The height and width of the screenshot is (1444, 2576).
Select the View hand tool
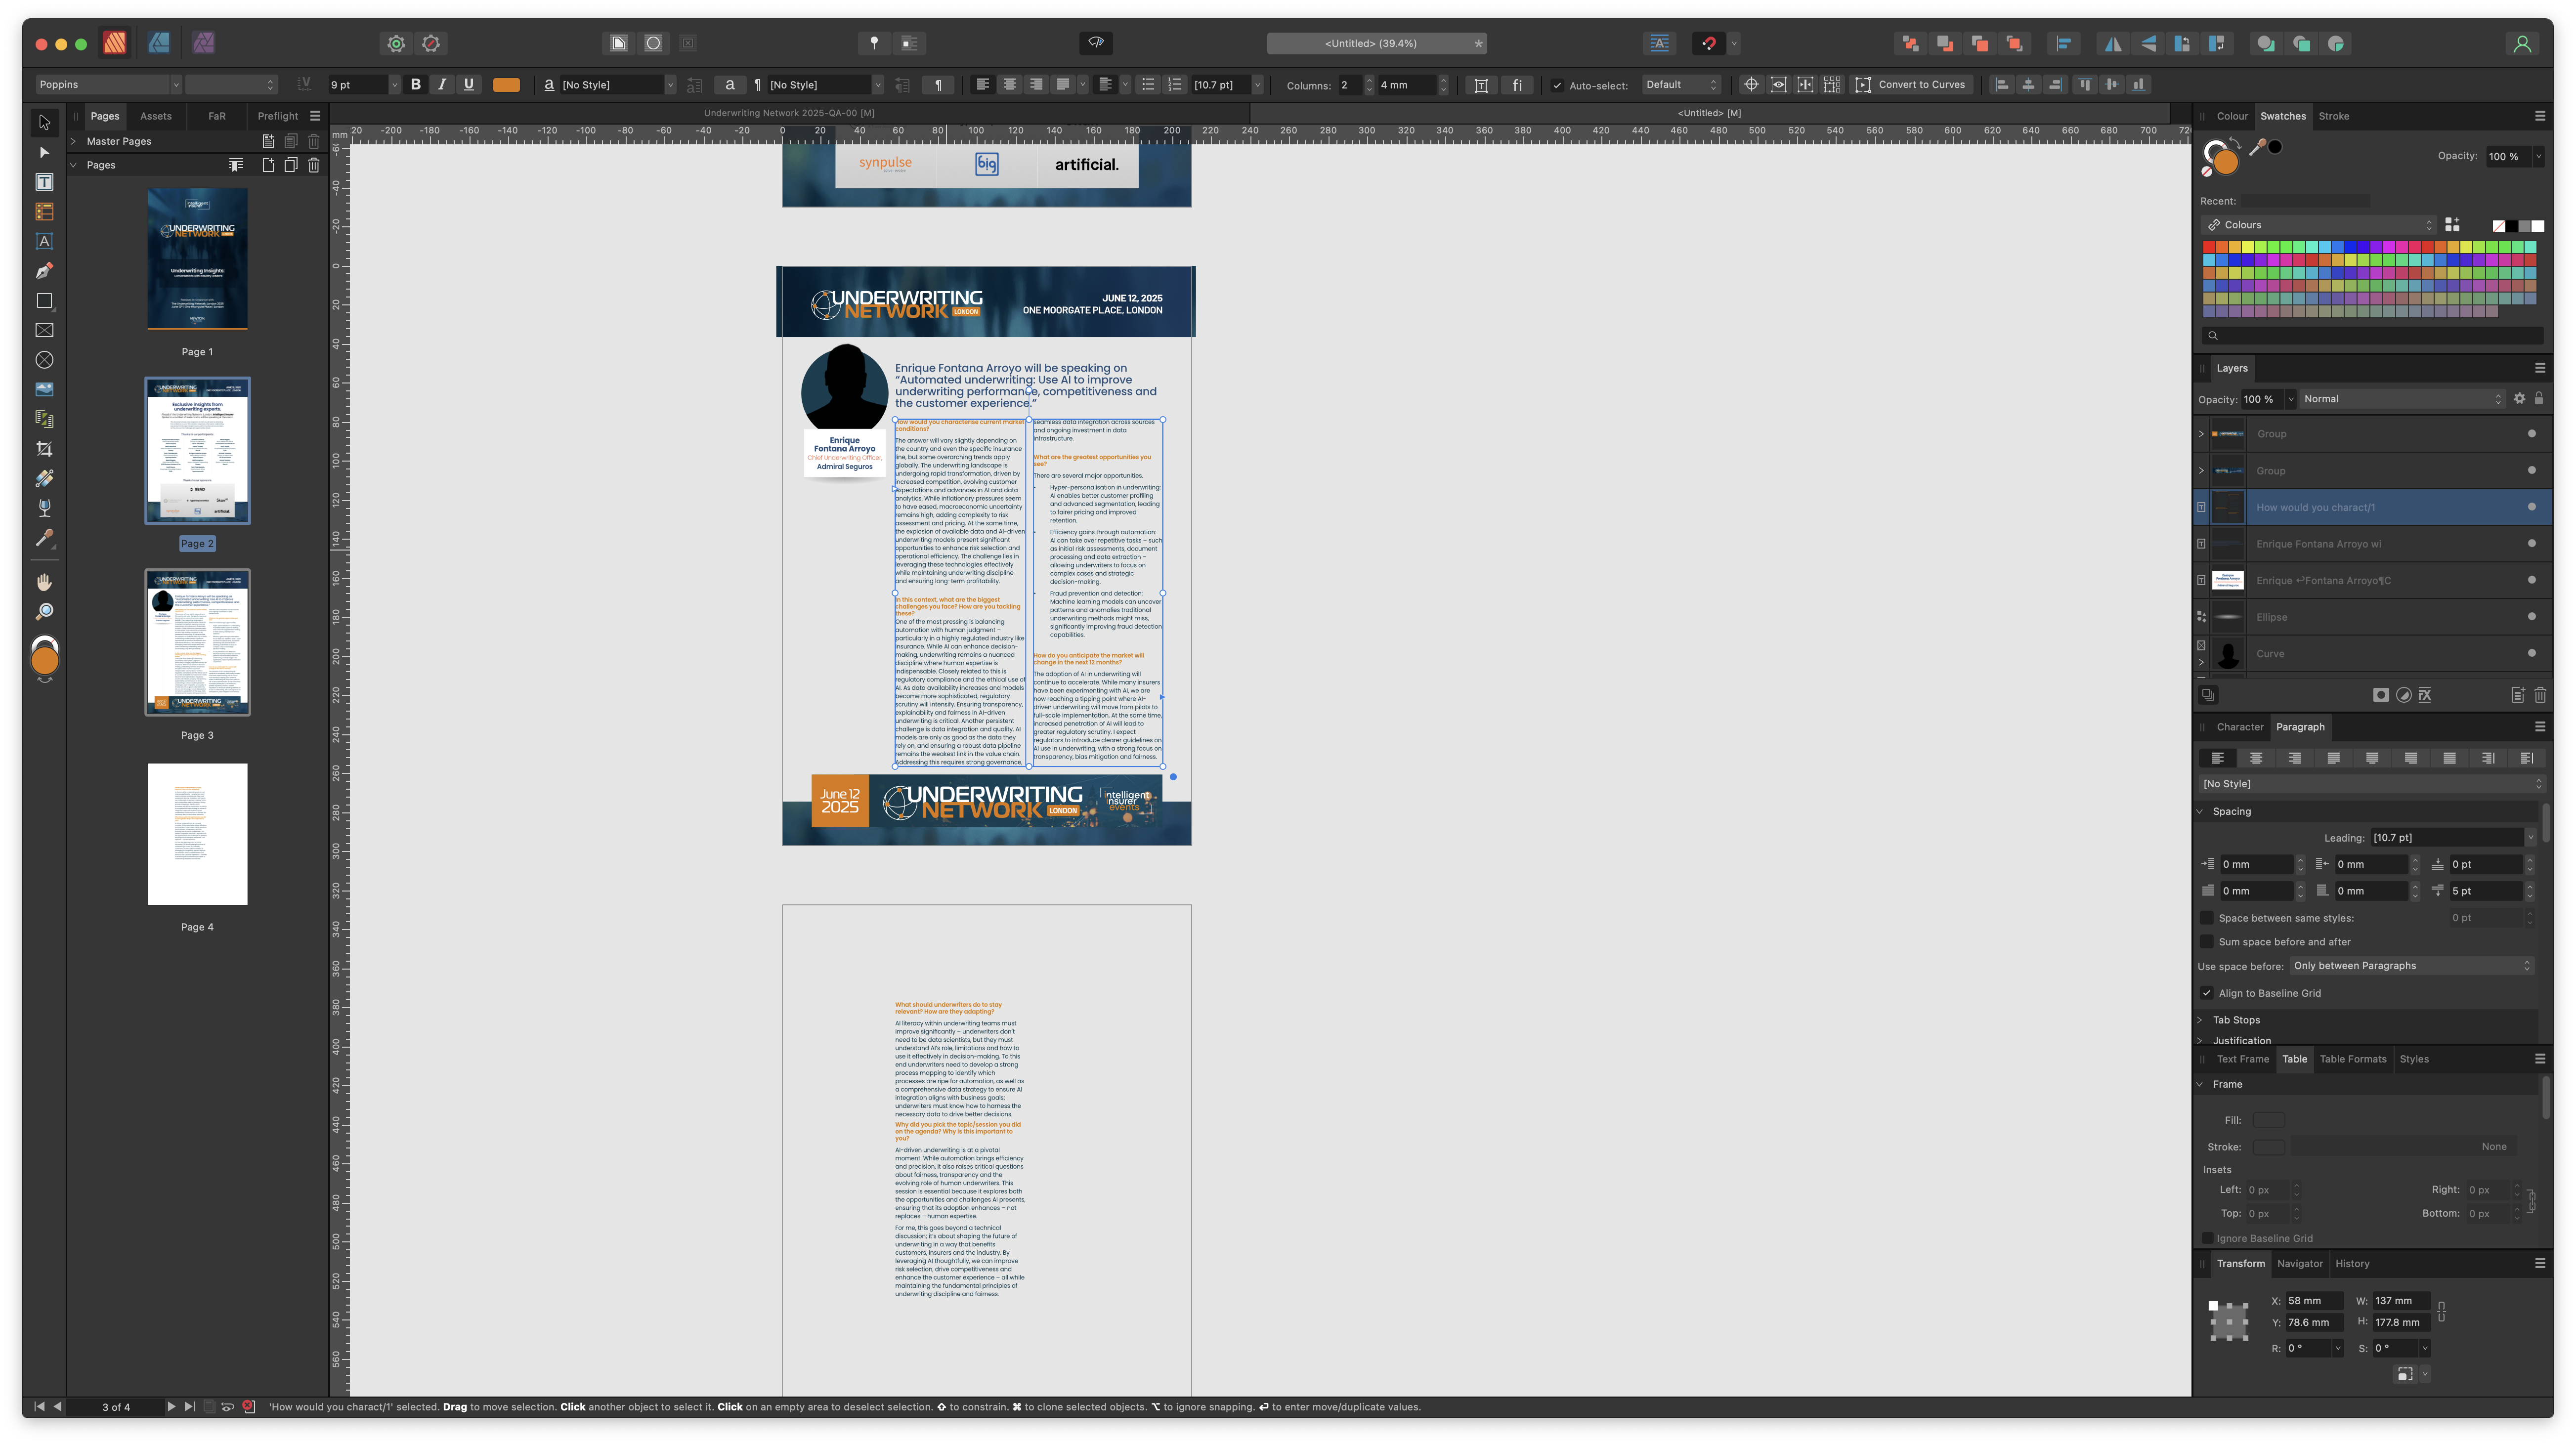pos(44,582)
